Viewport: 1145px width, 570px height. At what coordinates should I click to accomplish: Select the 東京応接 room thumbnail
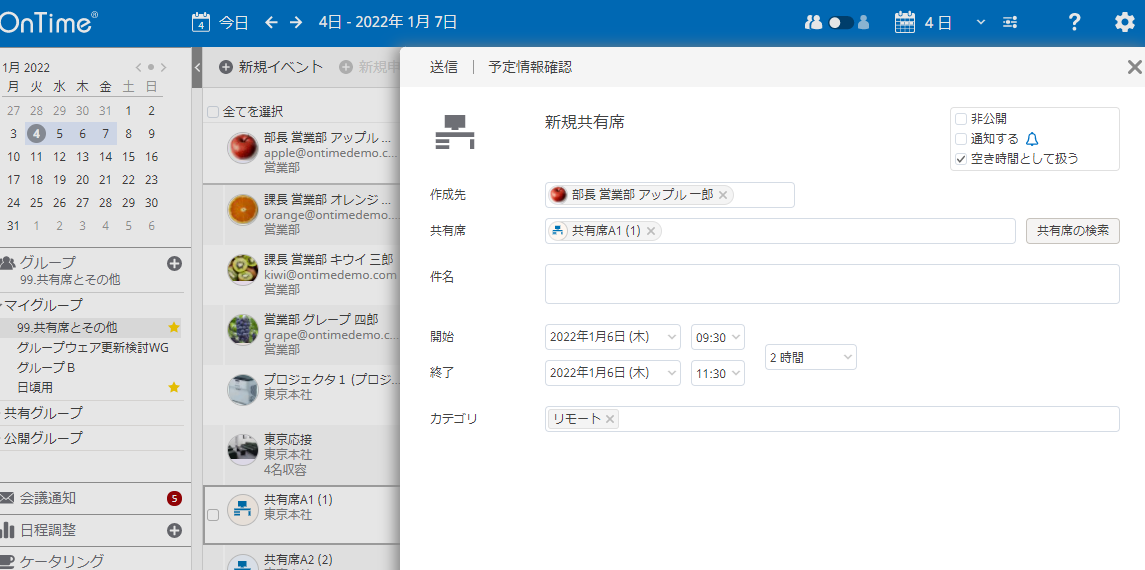tap(241, 450)
